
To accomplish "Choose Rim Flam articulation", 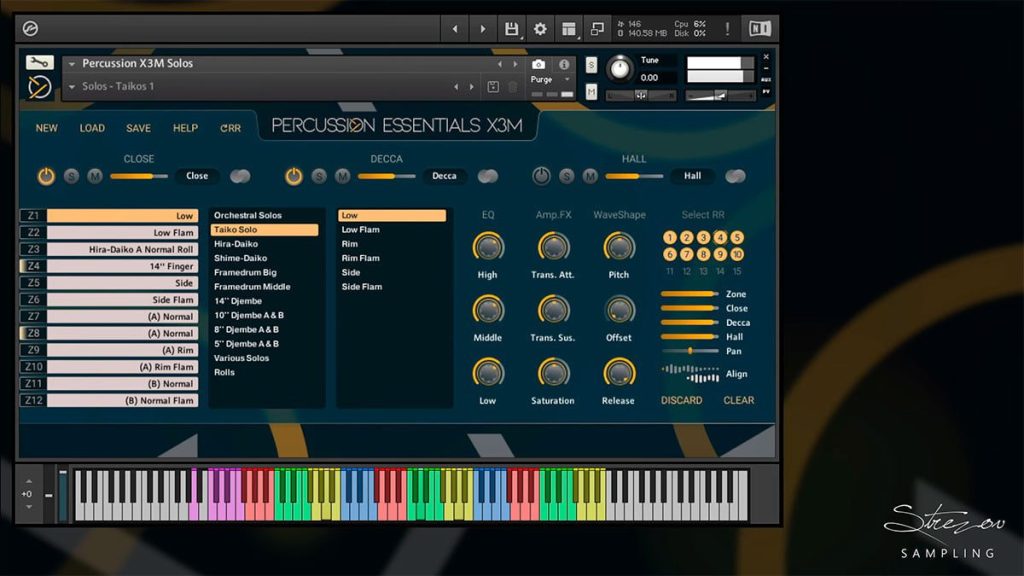I will [x=360, y=258].
